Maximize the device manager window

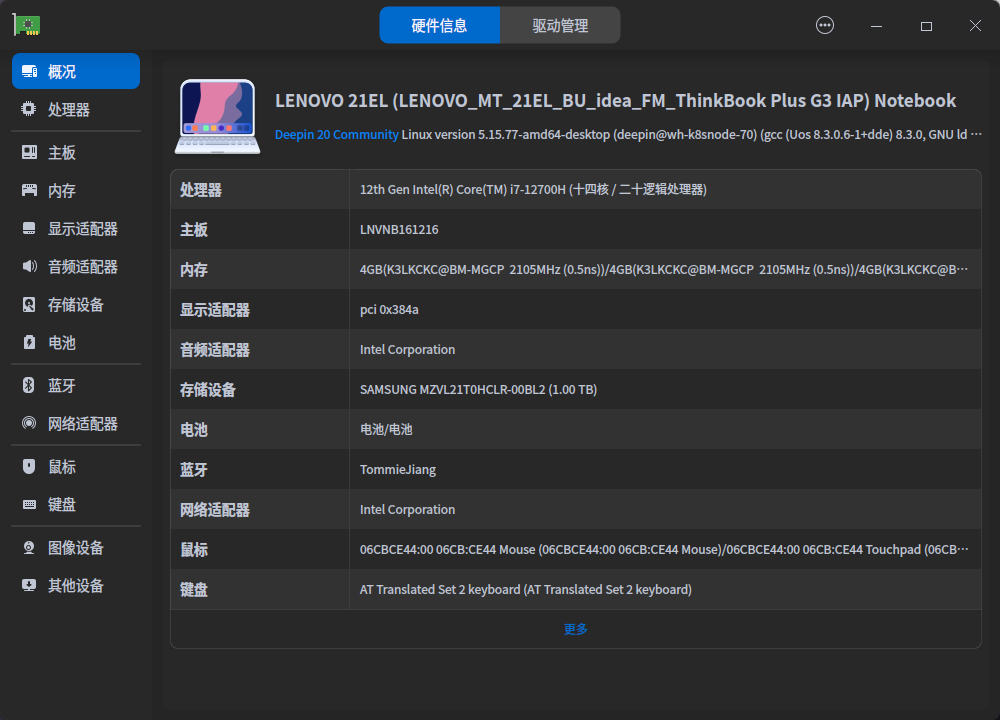[926, 26]
